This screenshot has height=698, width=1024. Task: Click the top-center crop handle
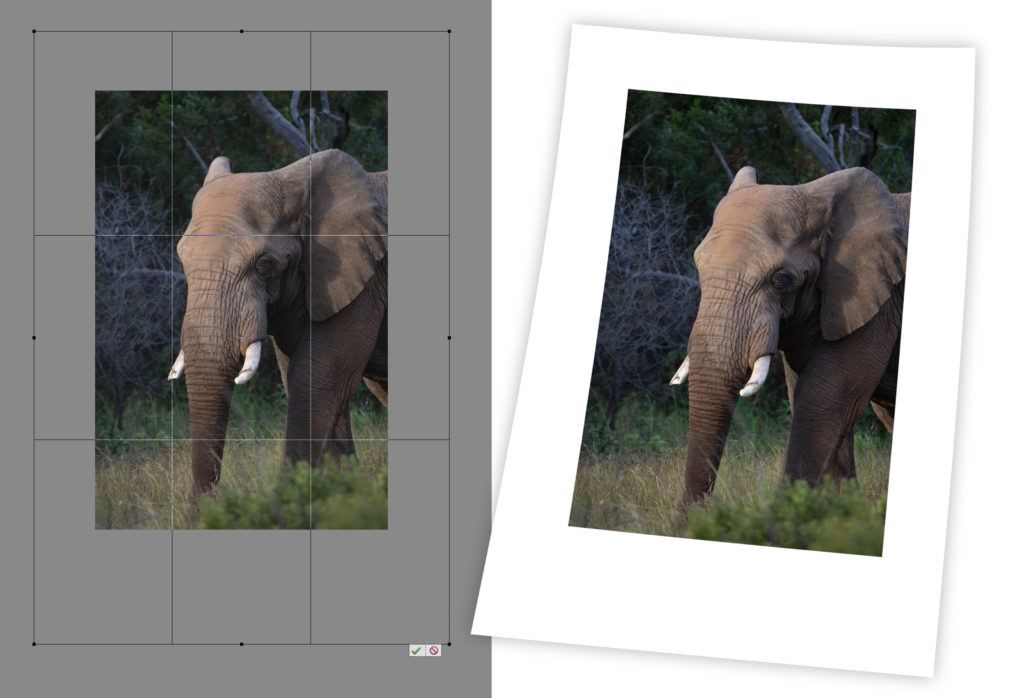click(241, 31)
